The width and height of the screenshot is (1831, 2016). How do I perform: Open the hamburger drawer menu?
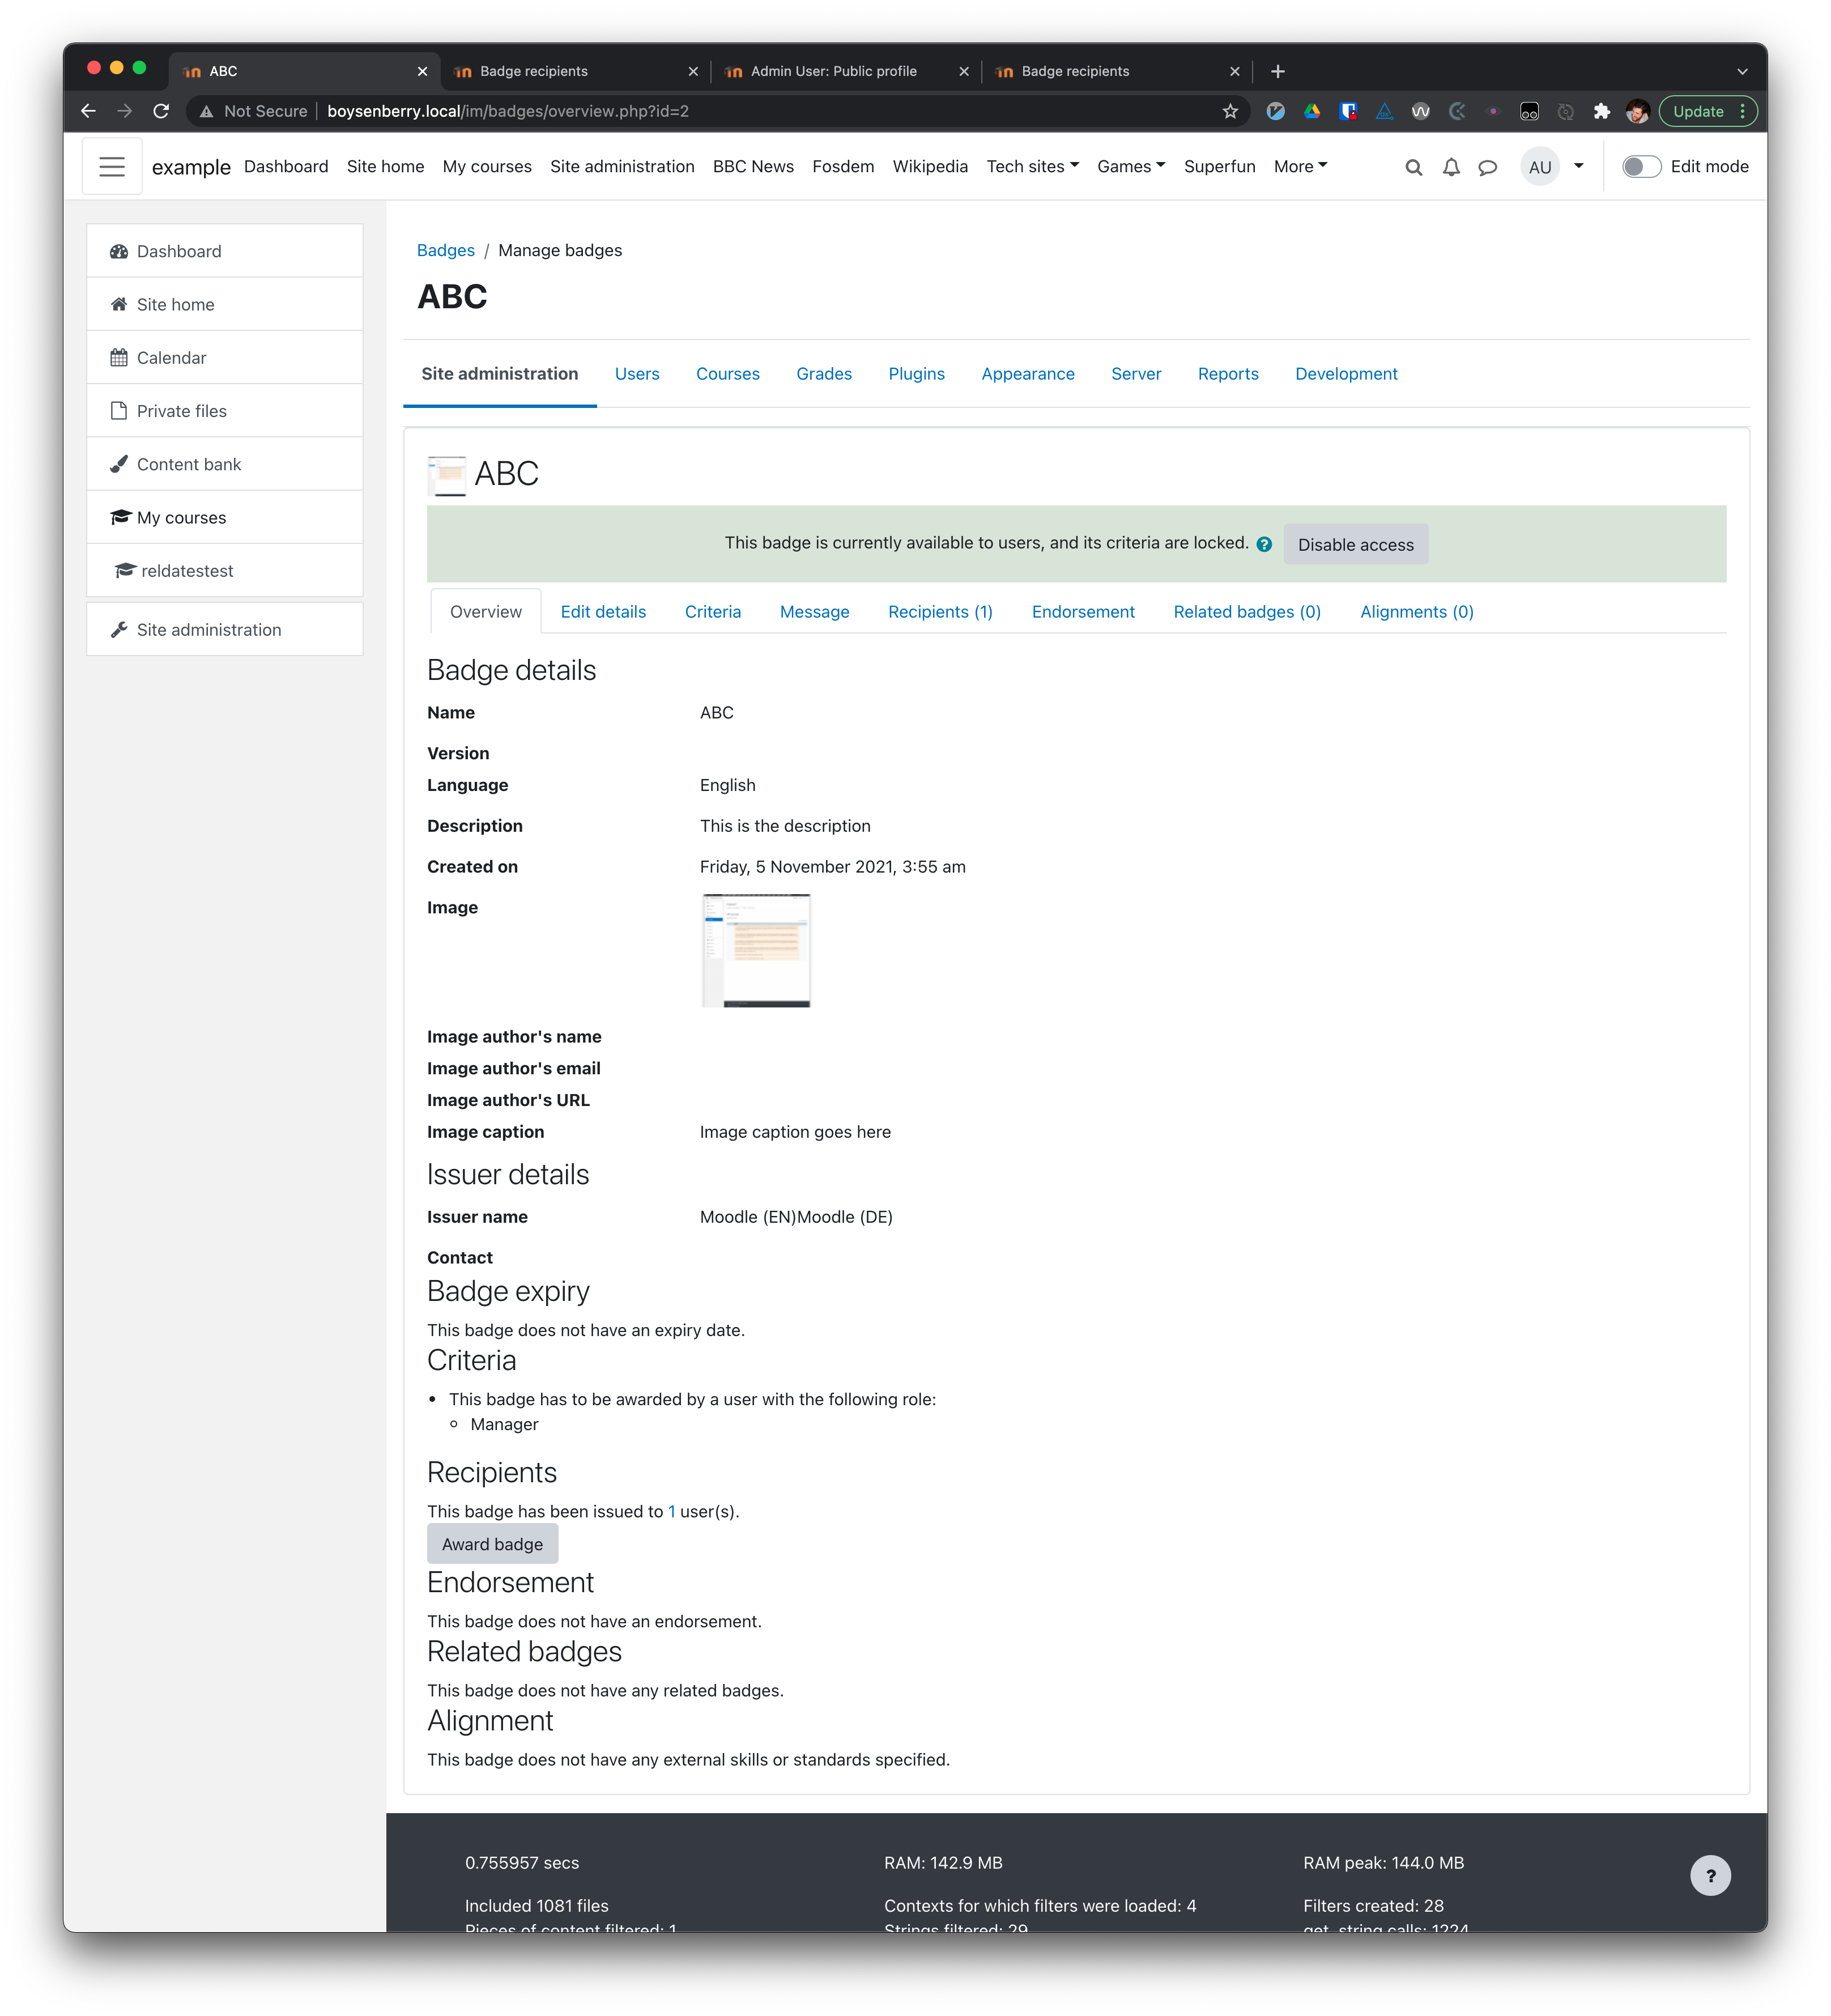tap(112, 167)
